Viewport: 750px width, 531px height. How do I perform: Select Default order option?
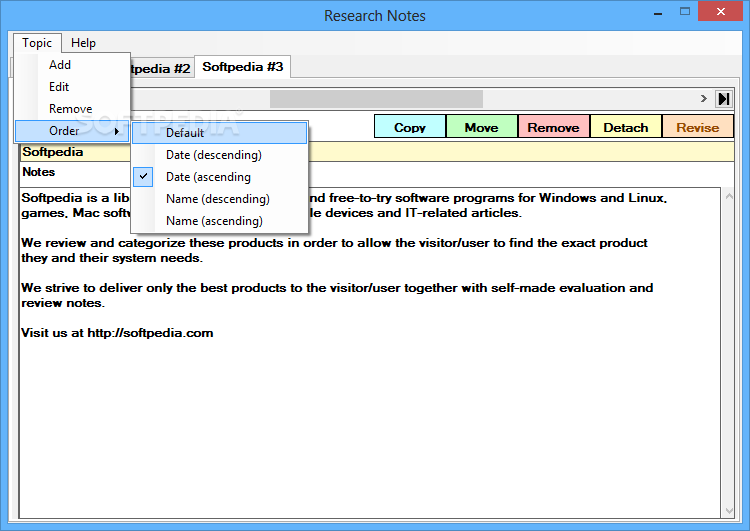220,133
